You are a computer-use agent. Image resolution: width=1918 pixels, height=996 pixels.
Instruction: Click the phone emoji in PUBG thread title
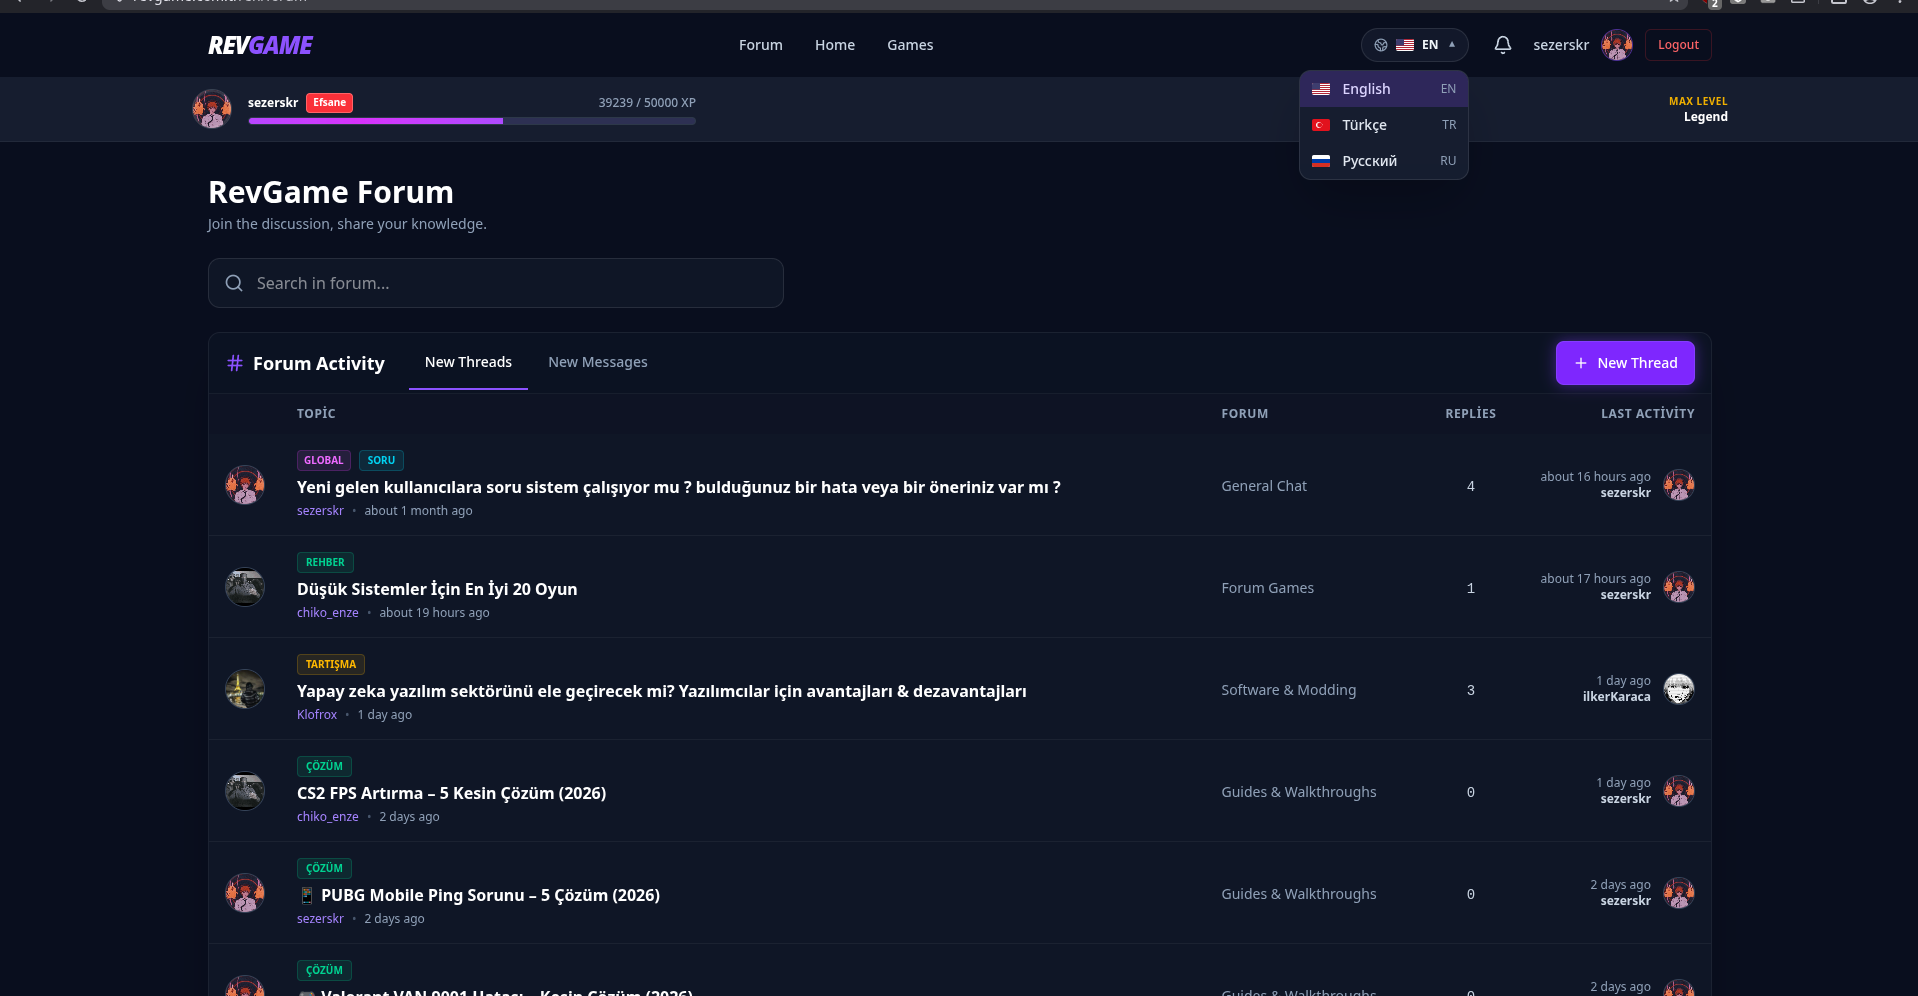[307, 895]
